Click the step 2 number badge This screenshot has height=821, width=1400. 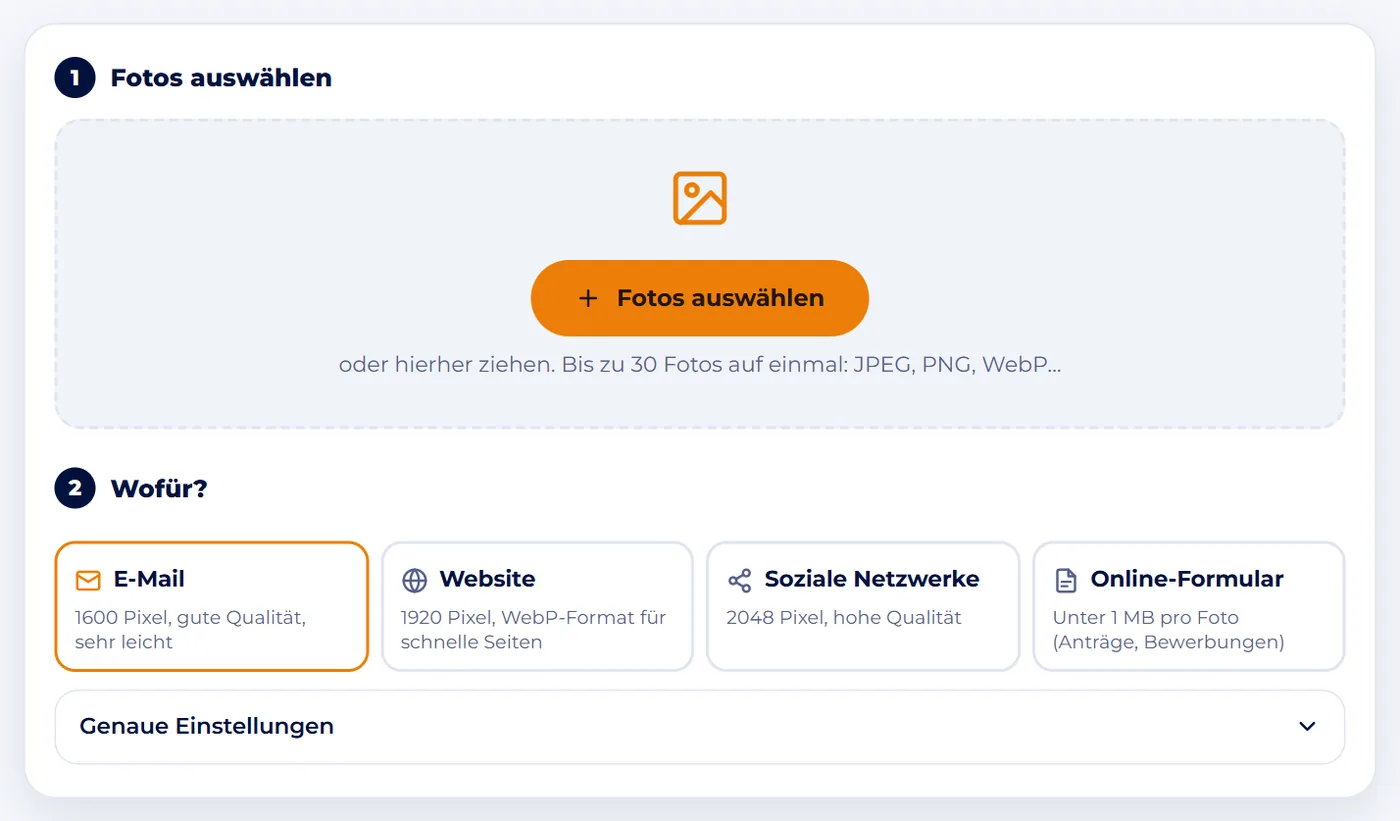click(x=74, y=488)
